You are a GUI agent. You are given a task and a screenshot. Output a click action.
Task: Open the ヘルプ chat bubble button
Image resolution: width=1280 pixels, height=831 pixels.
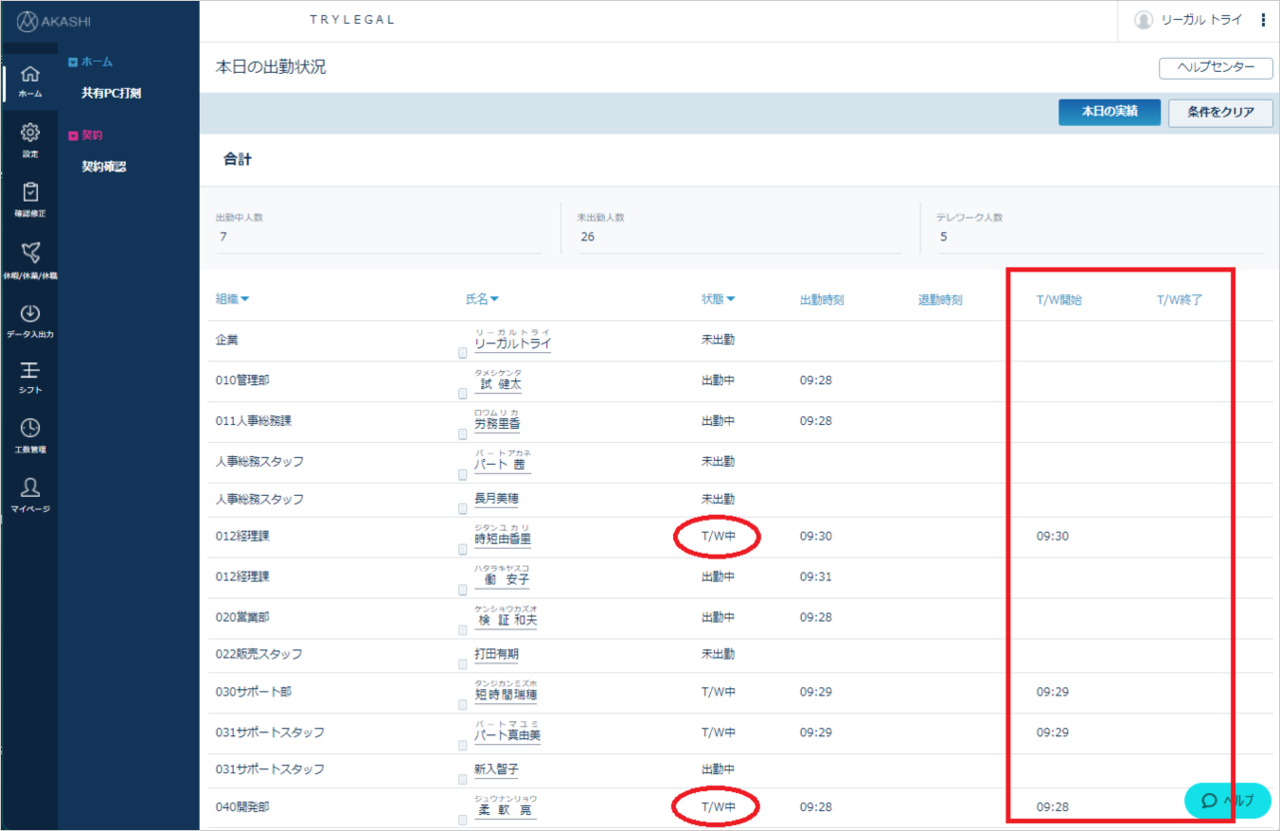(1227, 800)
